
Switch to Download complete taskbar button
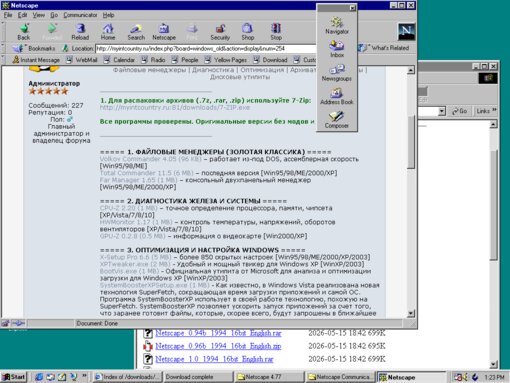click(199, 377)
